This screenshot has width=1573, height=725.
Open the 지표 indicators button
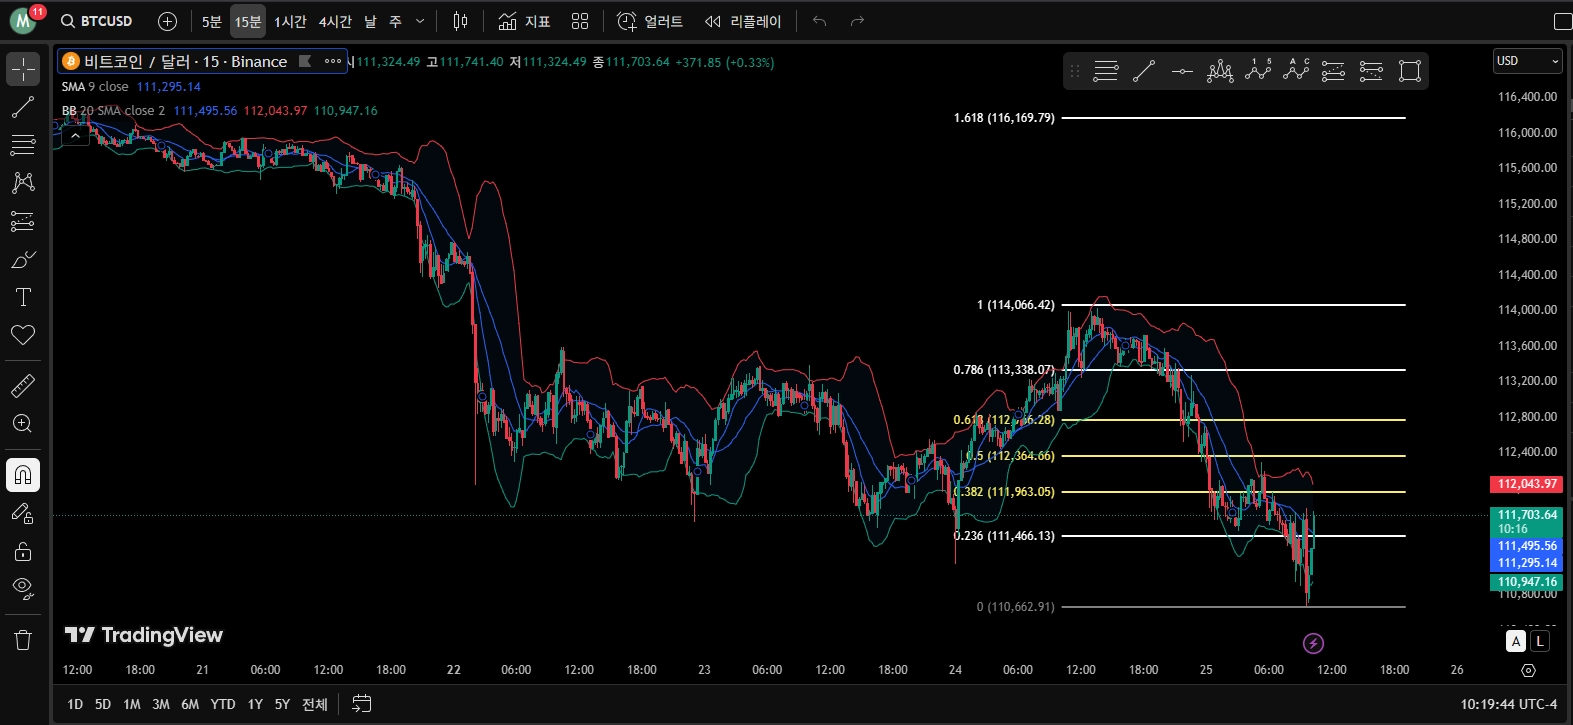click(x=525, y=21)
